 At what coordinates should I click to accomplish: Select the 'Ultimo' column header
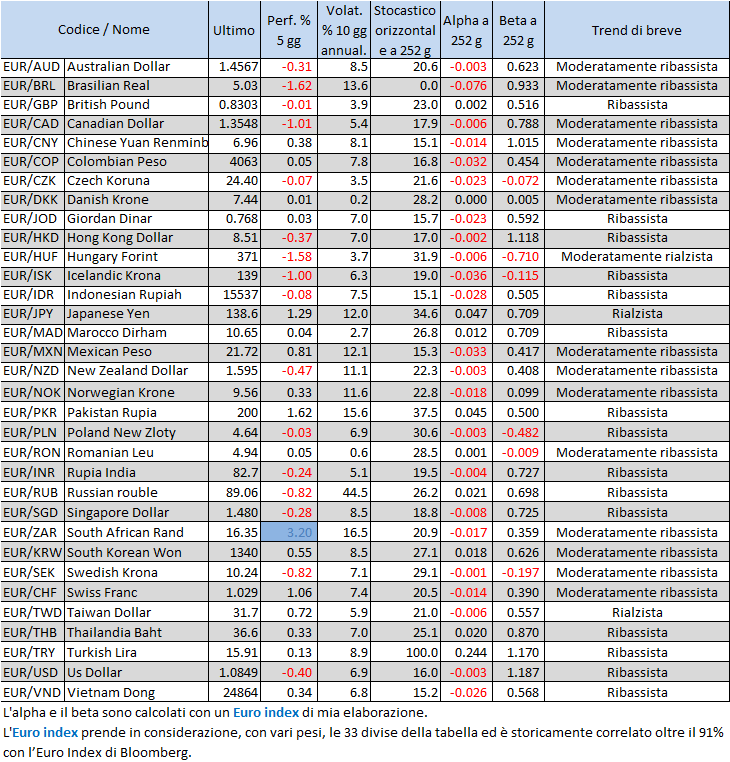click(234, 30)
